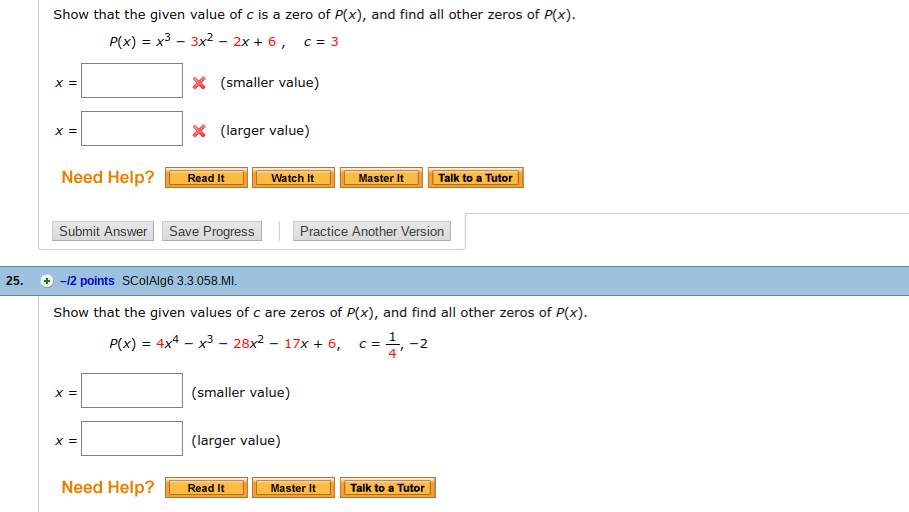Open Master It for question 25
Viewport: 909px width, 512px height.
coord(292,488)
